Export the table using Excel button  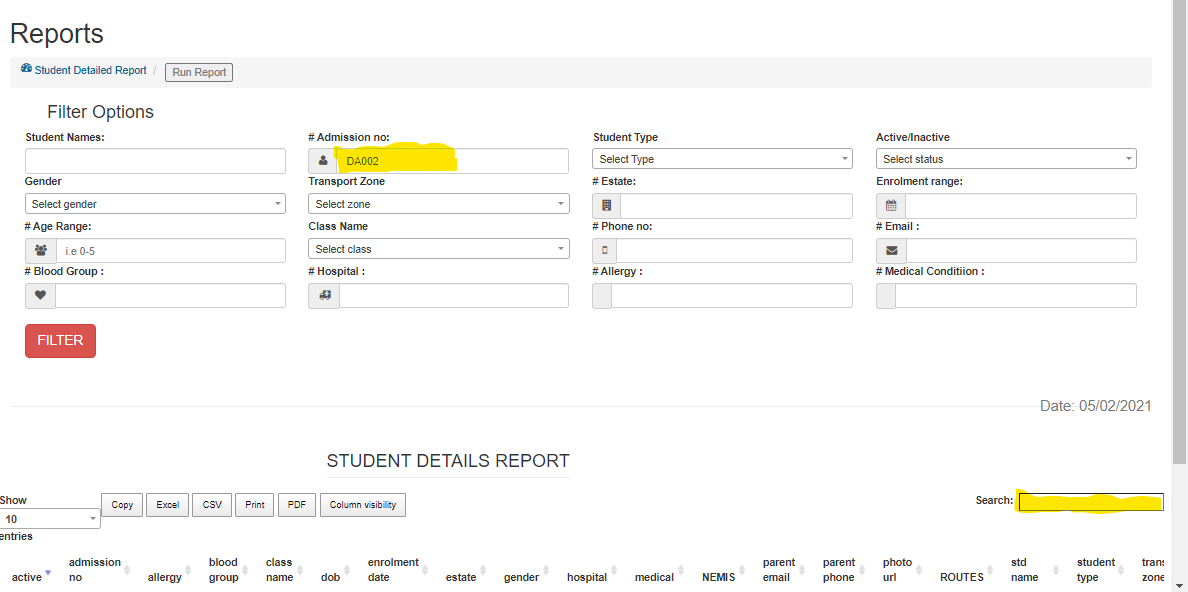(168, 505)
